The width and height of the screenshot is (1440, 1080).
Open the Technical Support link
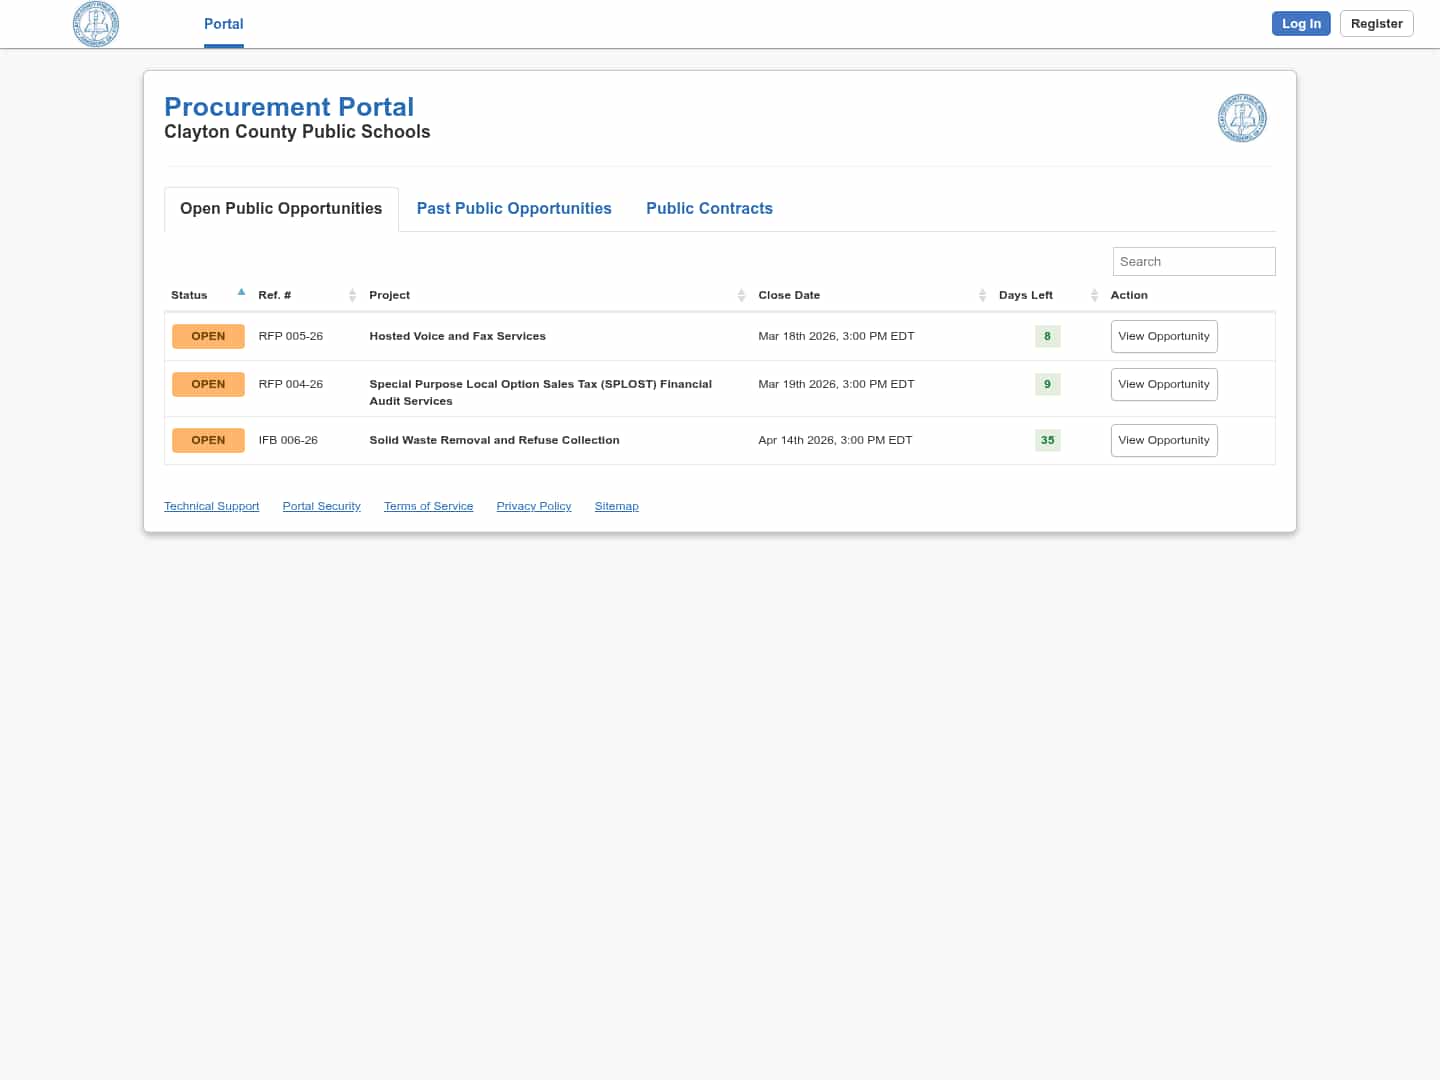(x=211, y=506)
